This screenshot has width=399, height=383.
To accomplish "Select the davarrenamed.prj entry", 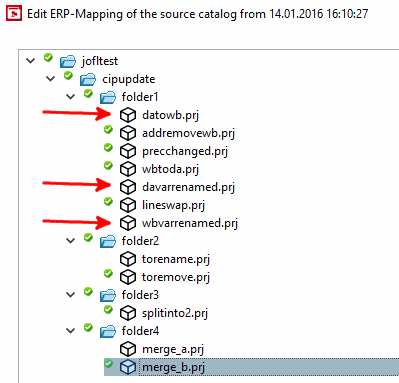I will point(188,187).
